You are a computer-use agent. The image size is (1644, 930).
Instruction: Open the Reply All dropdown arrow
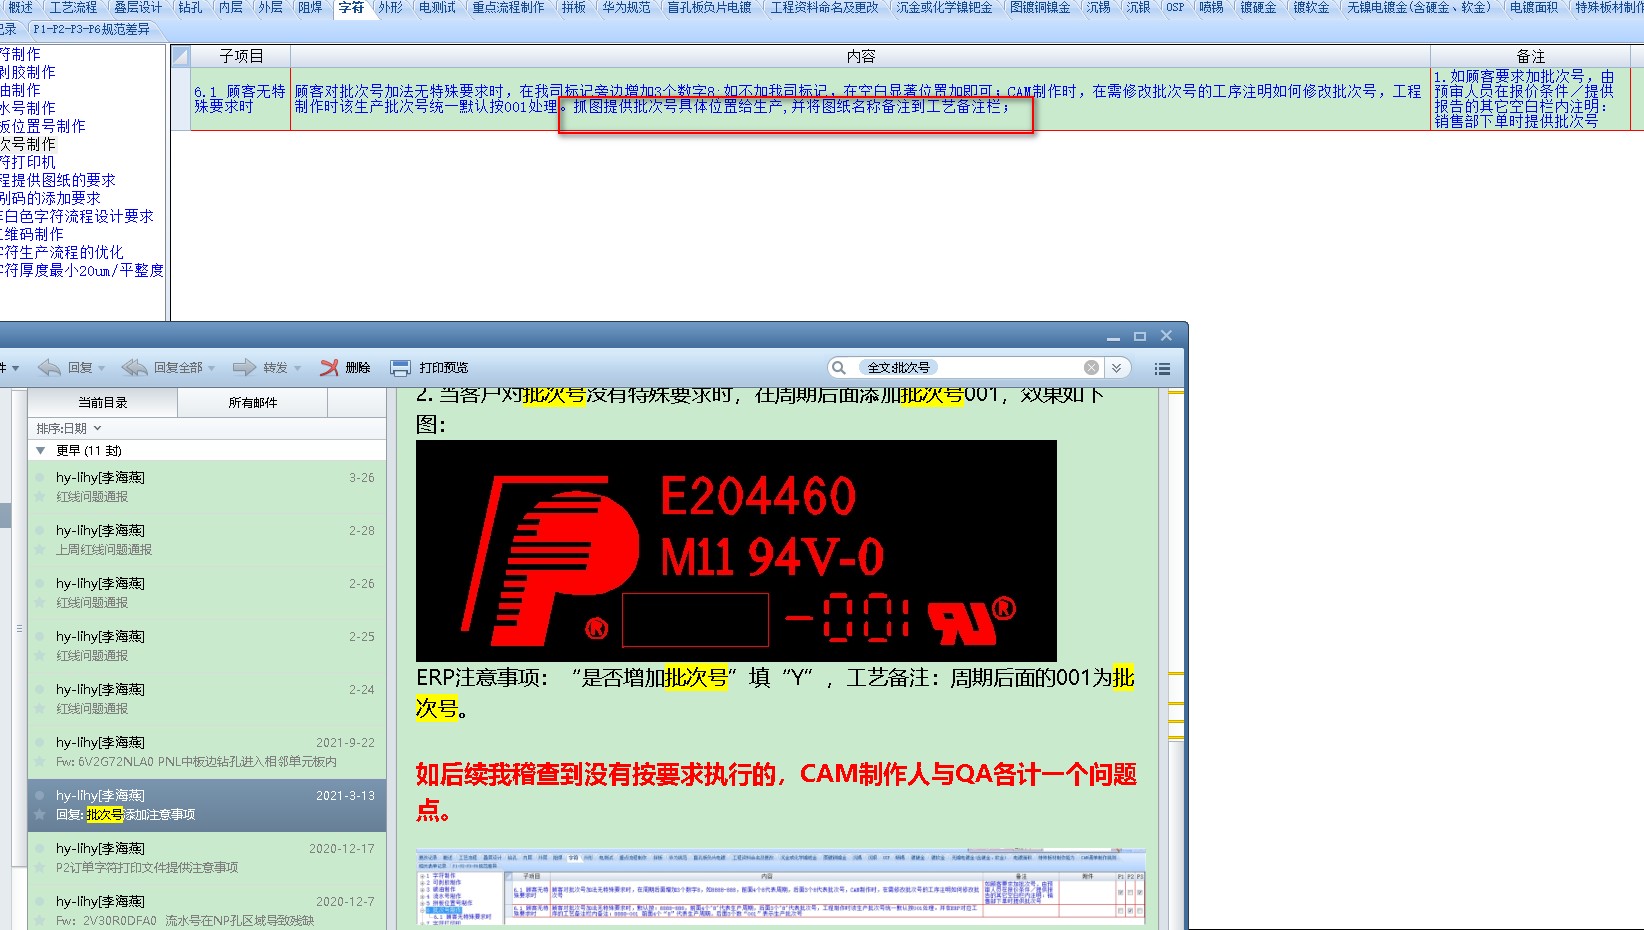click(x=211, y=369)
